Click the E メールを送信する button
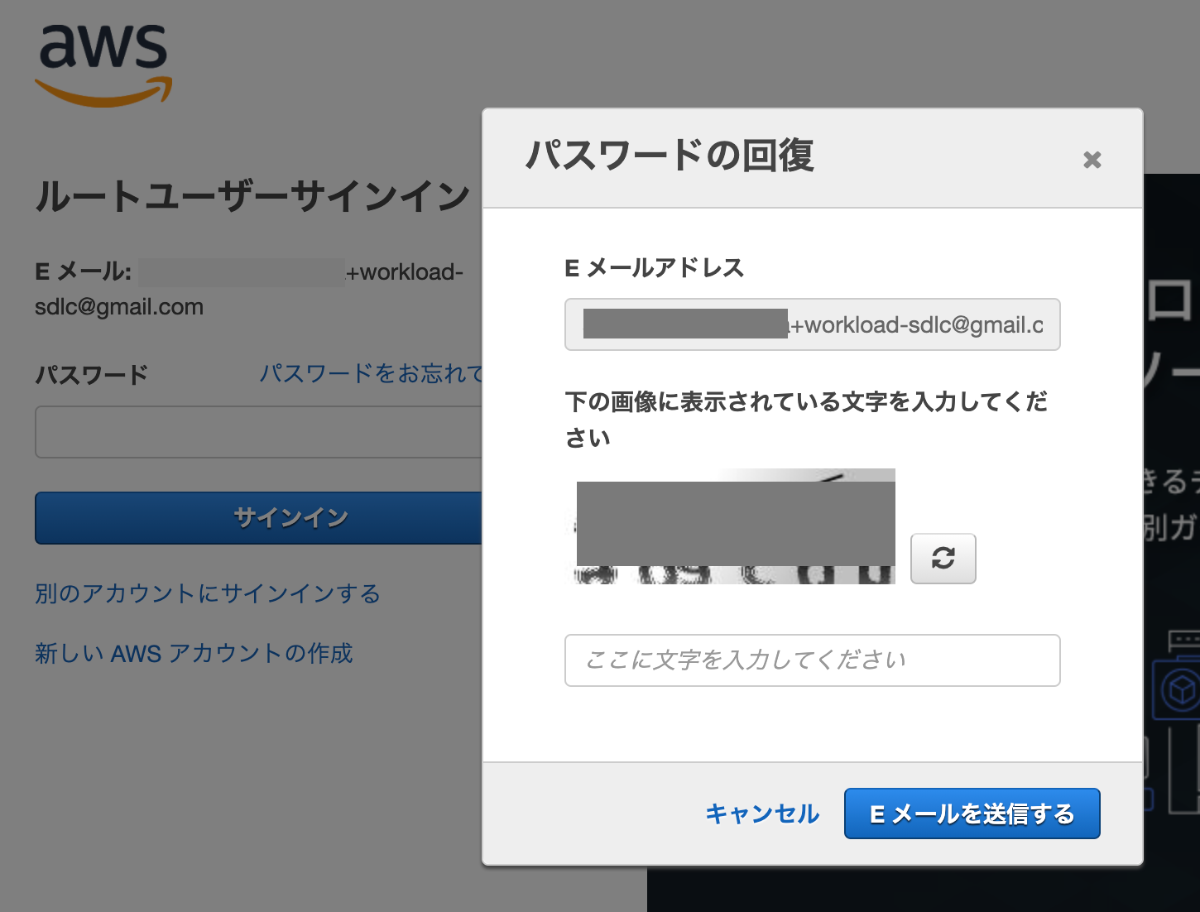1200x912 pixels. pyautogui.click(x=972, y=814)
